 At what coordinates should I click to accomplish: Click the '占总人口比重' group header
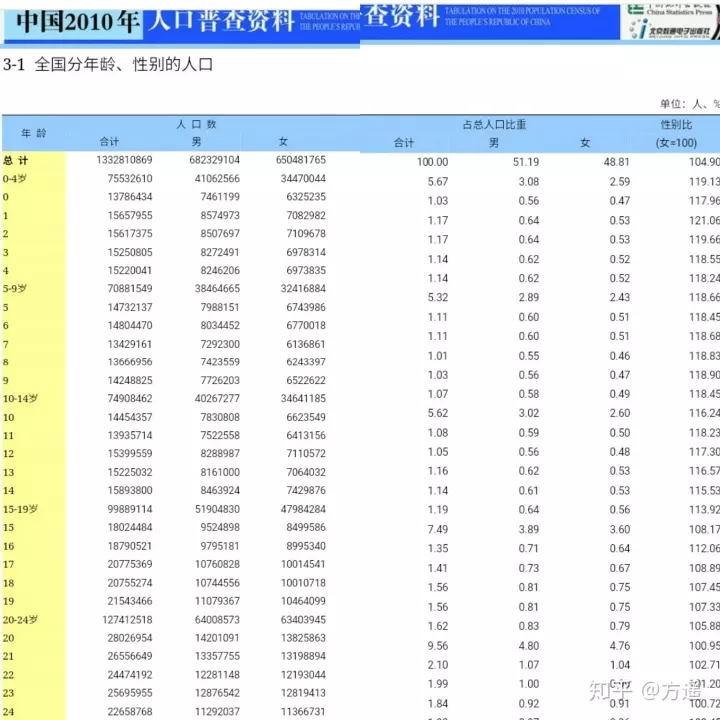(x=494, y=125)
